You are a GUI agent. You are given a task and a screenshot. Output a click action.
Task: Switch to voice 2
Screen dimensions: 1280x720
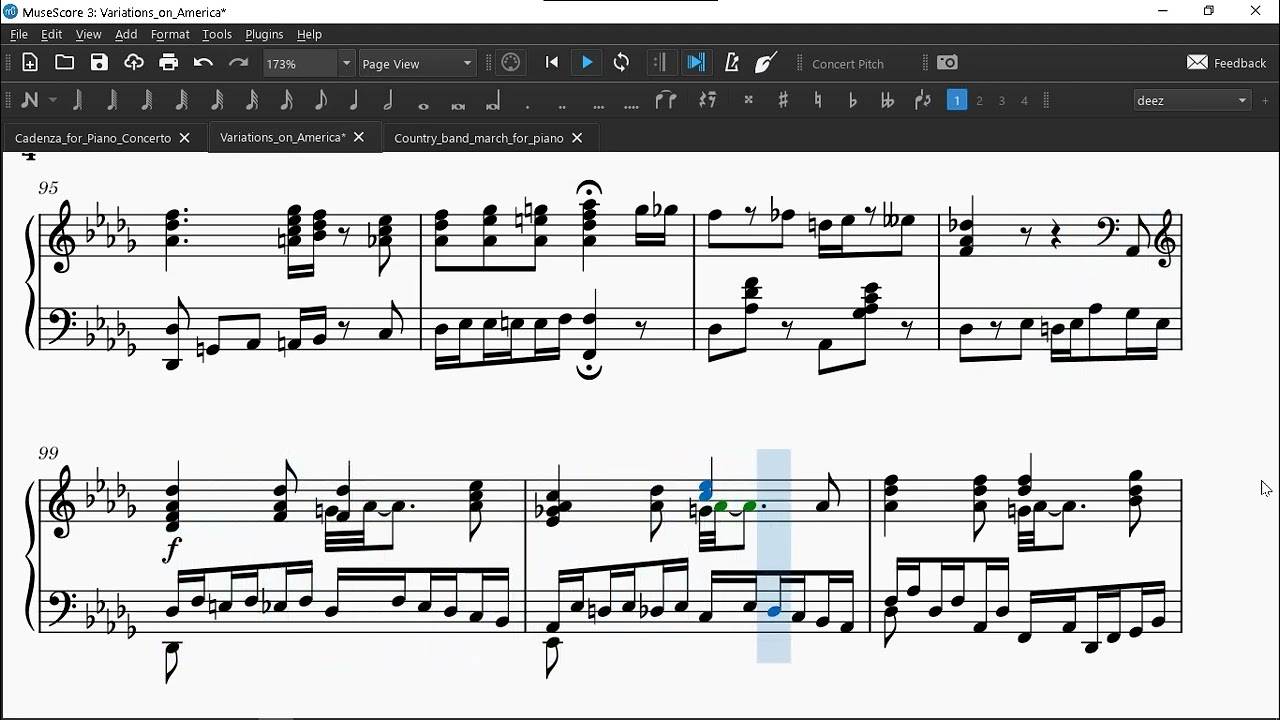coord(980,100)
